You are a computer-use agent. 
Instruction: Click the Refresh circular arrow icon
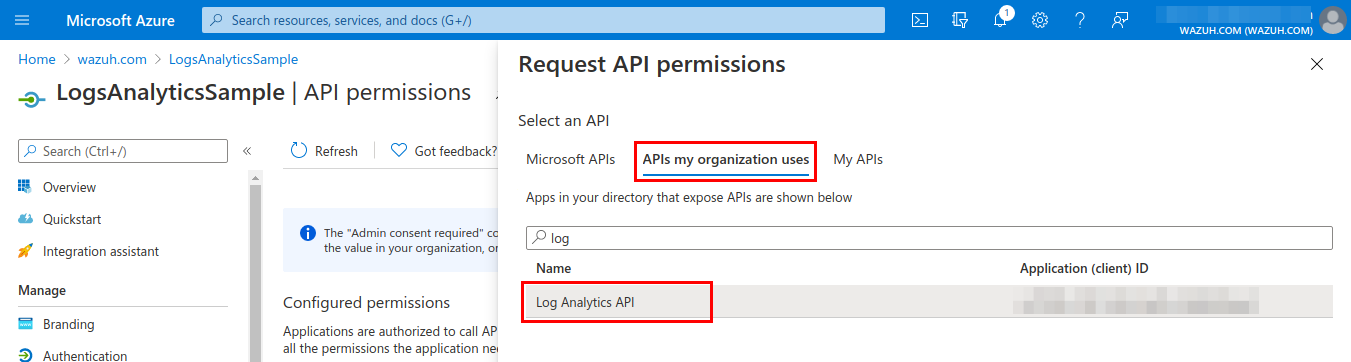point(299,151)
